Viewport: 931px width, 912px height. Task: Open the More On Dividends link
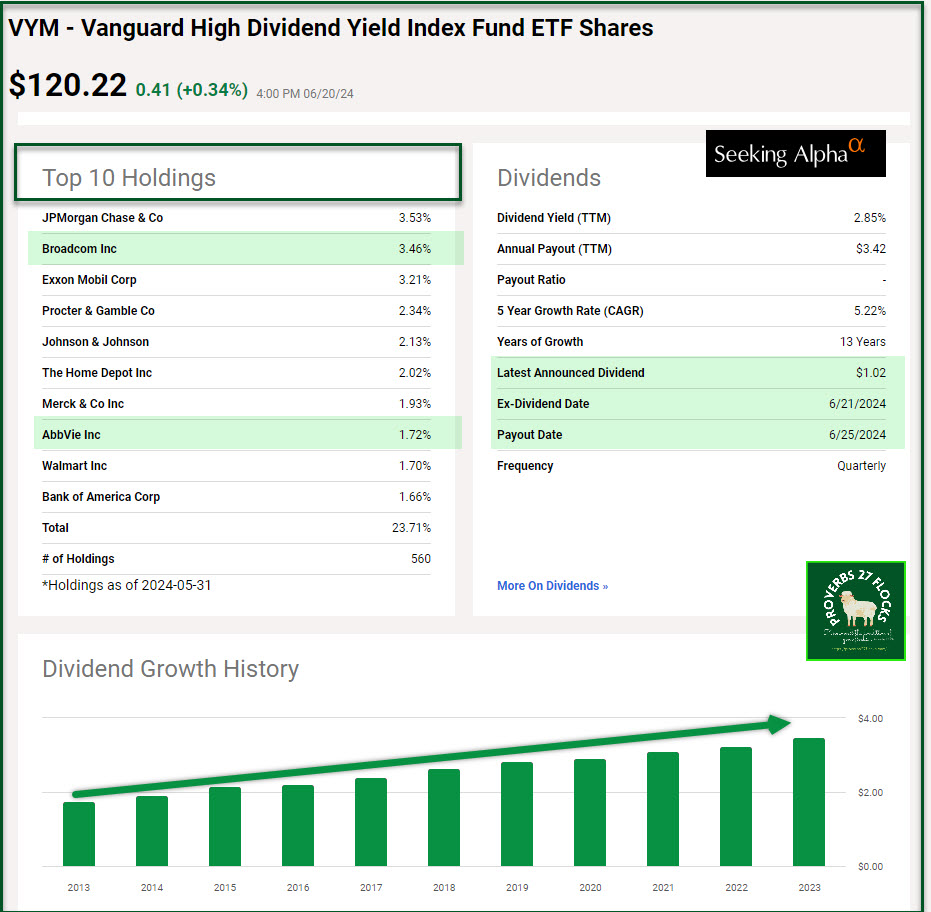(x=552, y=586)
